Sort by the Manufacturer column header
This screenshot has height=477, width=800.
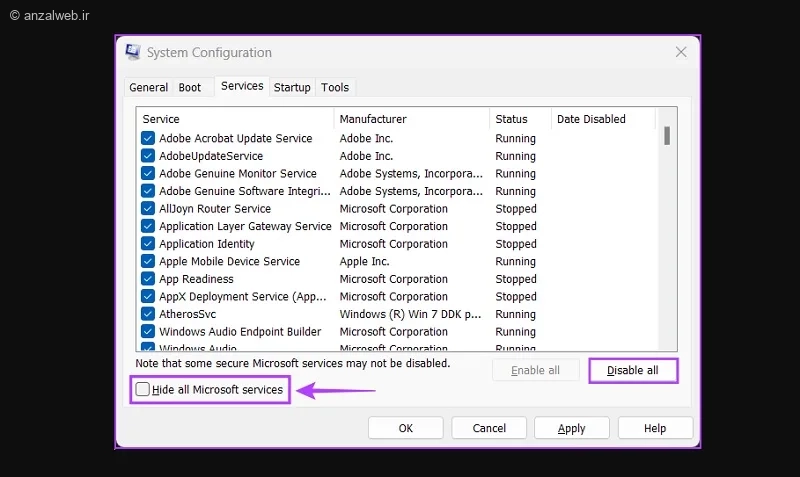point(412,119)
